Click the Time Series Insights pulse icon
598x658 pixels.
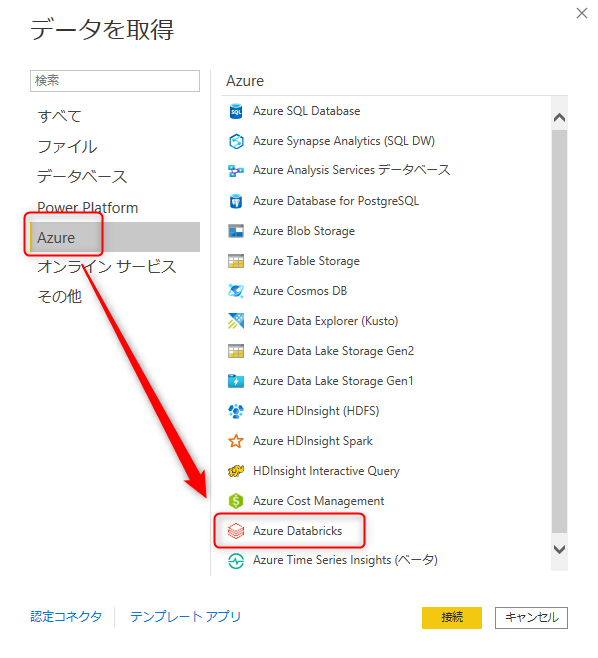[236, 561]
